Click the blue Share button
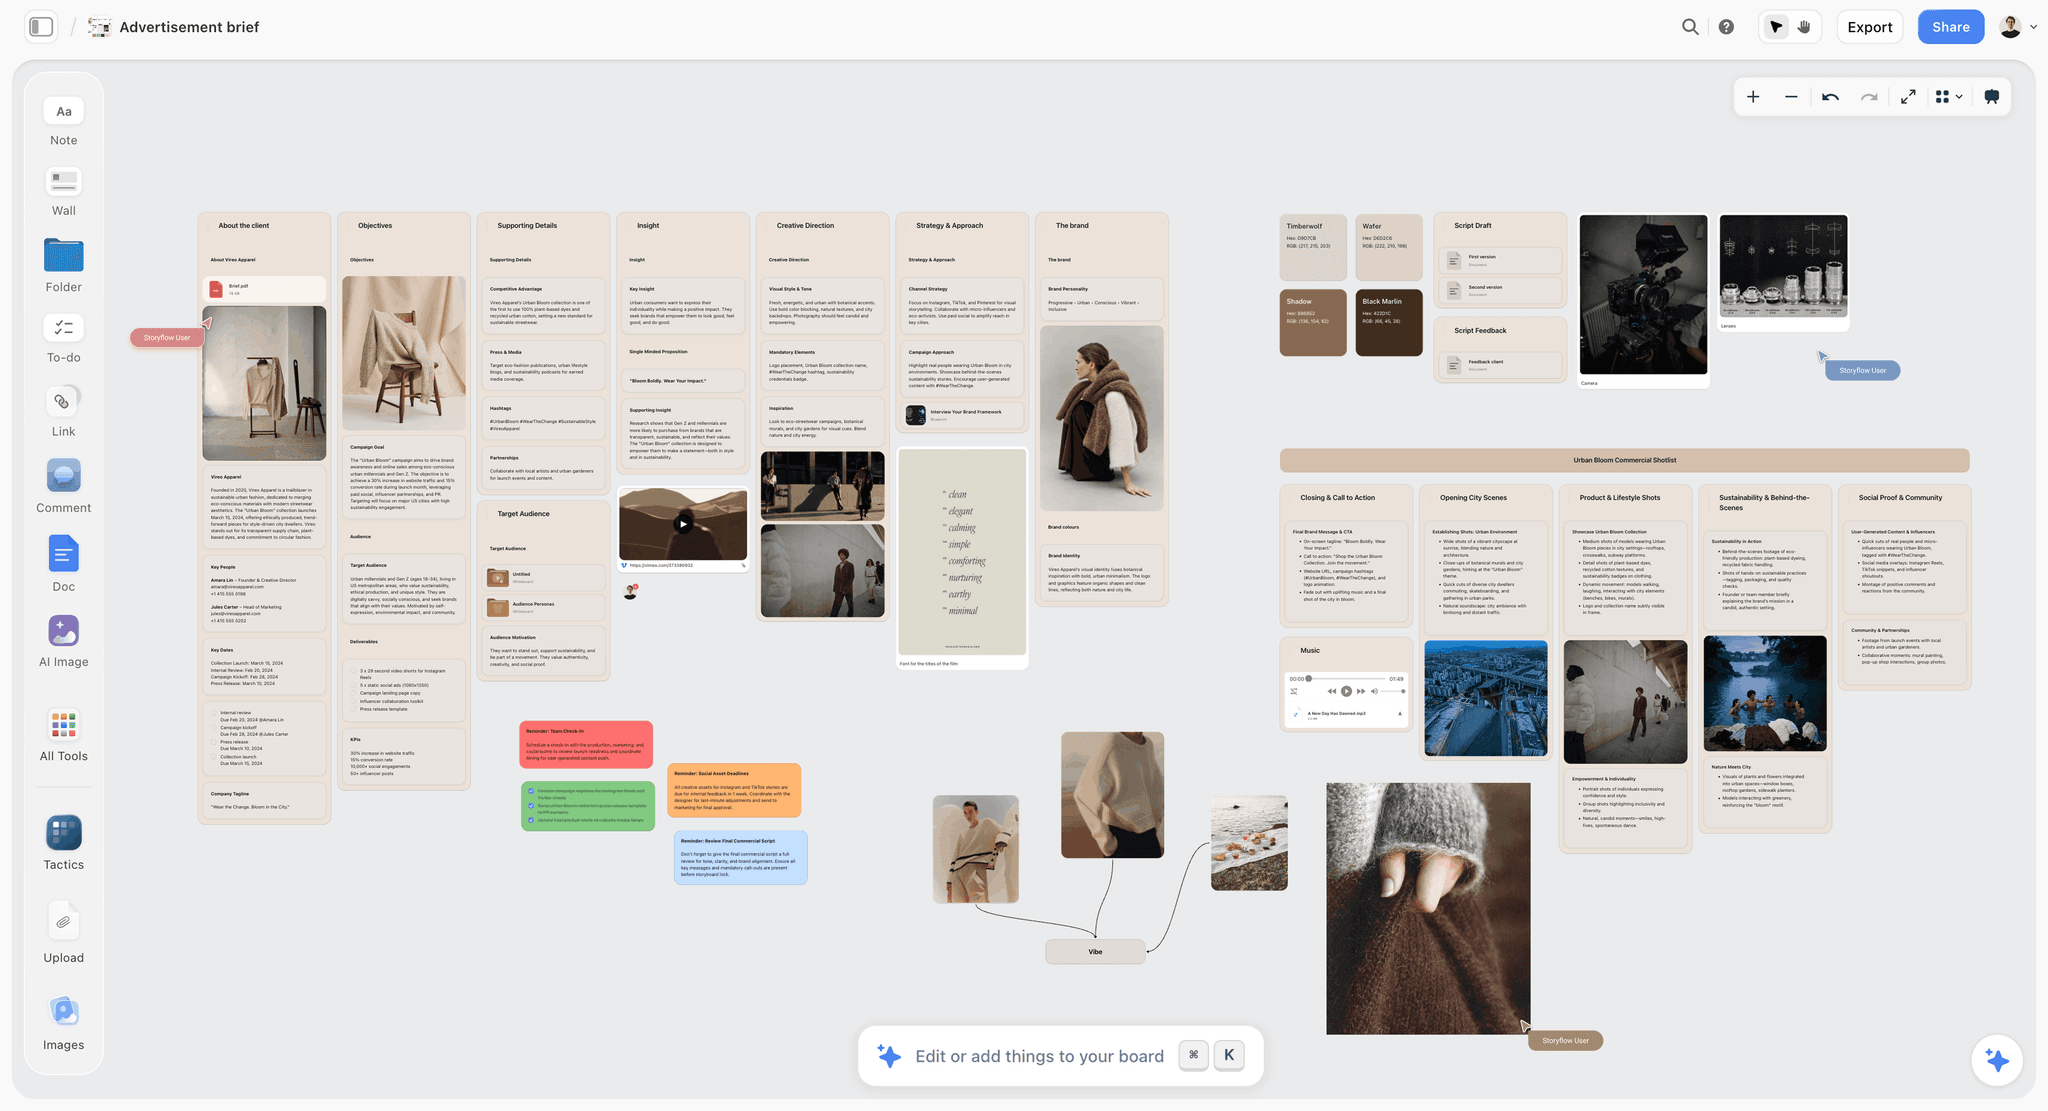The image size is (2048, 1111). click(1950, 27)
